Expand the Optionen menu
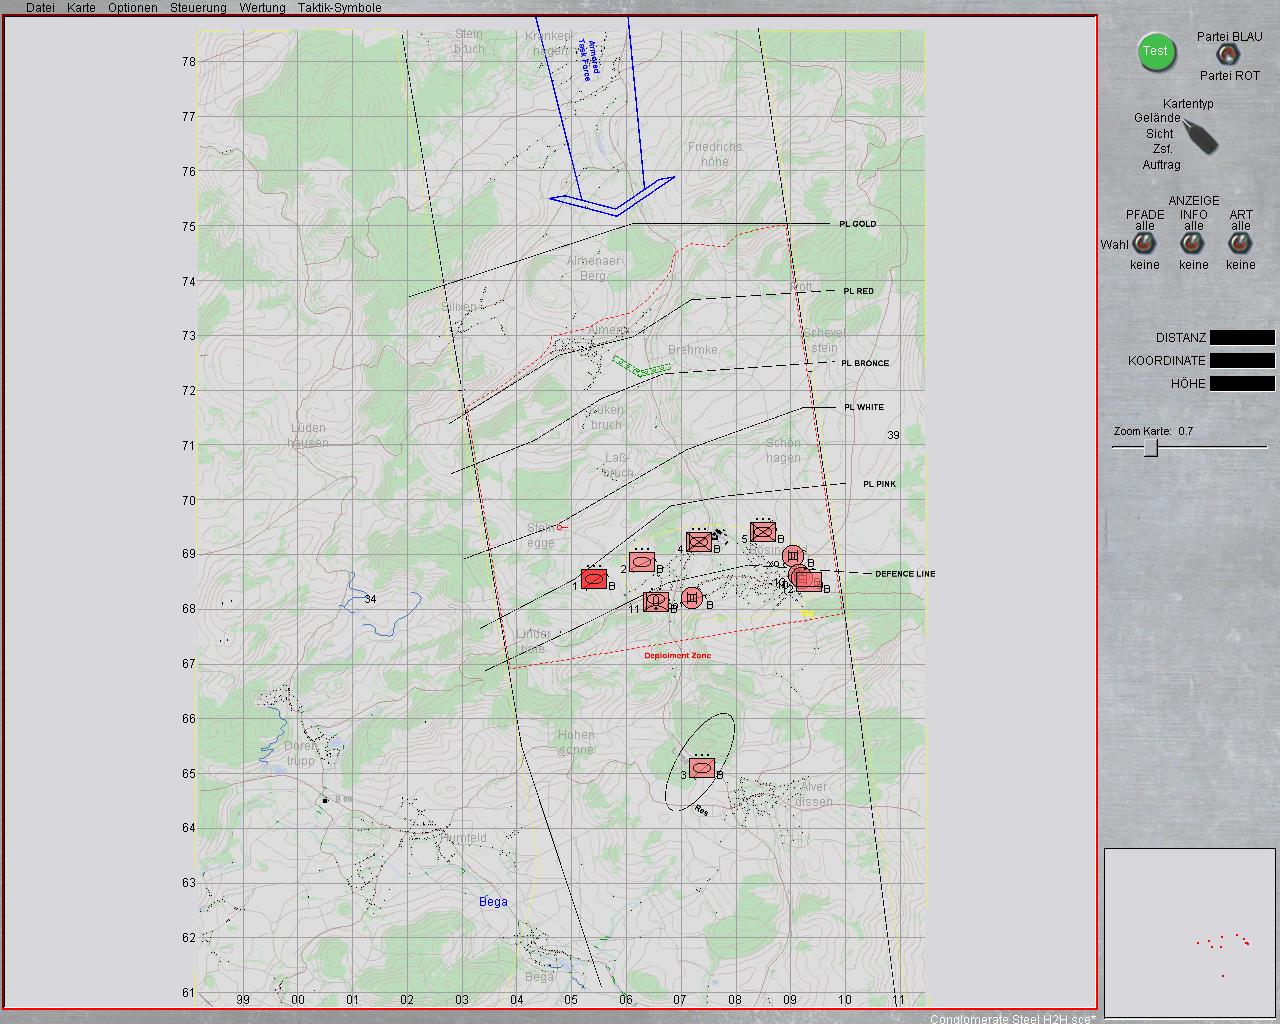1280x1024 pixels. pos(132,8)
